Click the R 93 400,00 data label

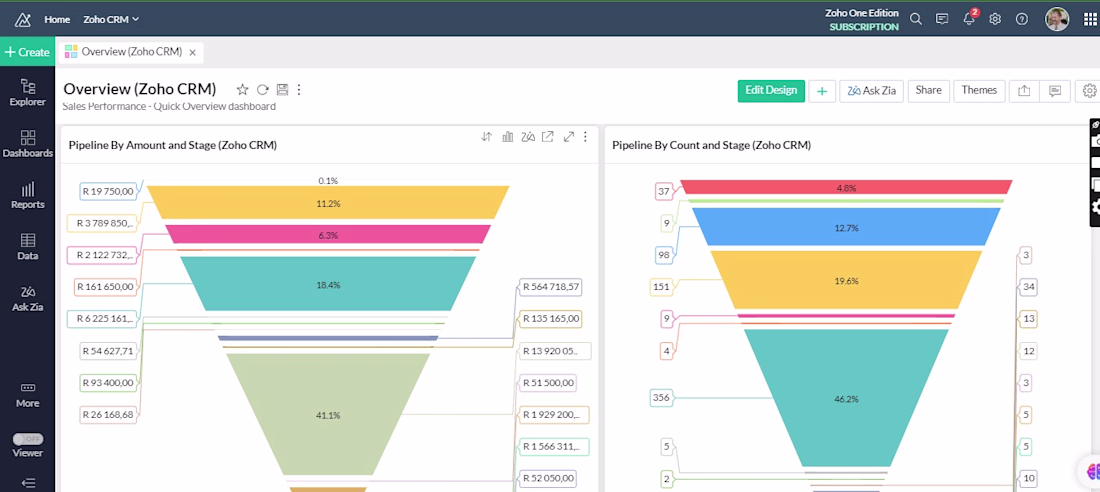point(107,383)
